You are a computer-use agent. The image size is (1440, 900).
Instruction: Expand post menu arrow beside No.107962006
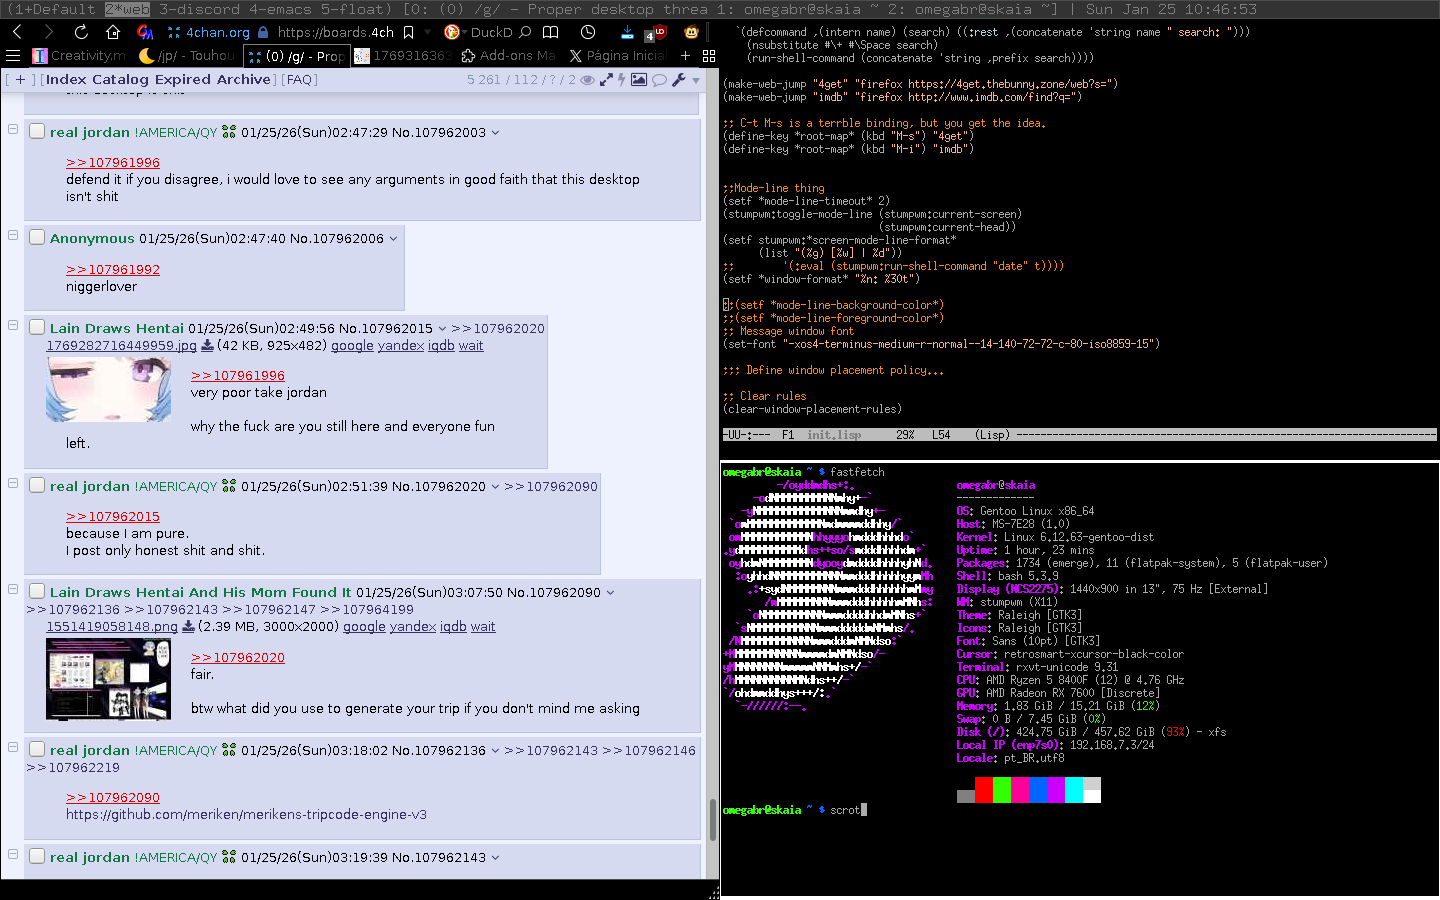(393, 239)
